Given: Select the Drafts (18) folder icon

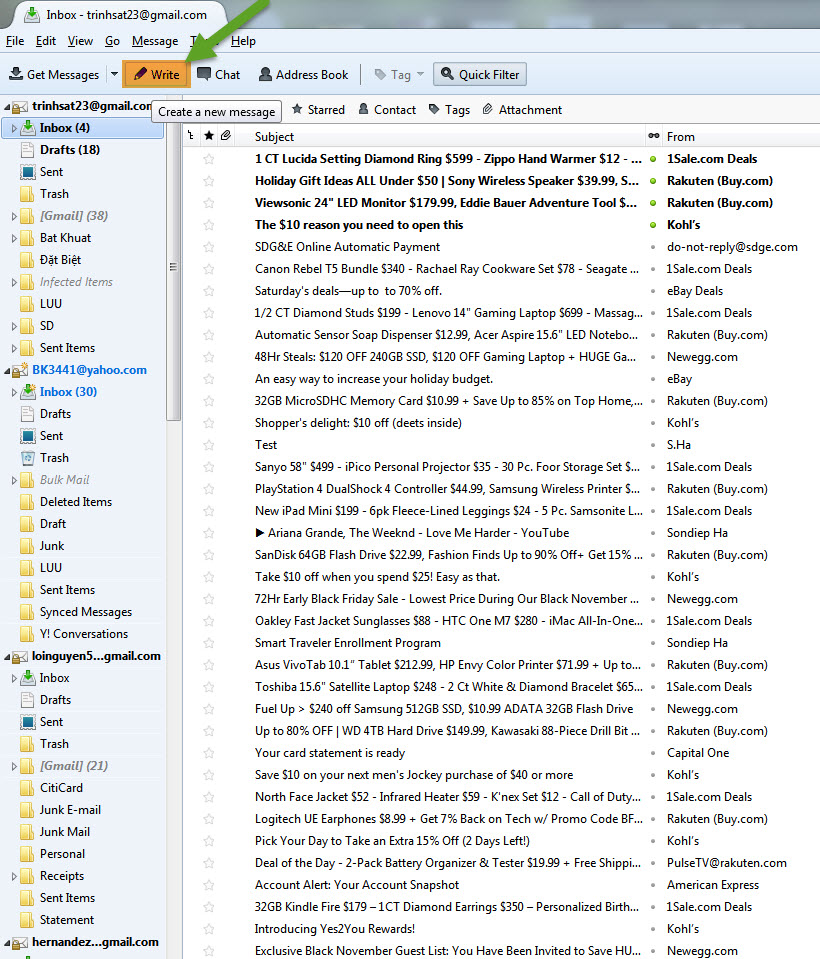Looking at the screenshot, I should [x=28, y=150].
